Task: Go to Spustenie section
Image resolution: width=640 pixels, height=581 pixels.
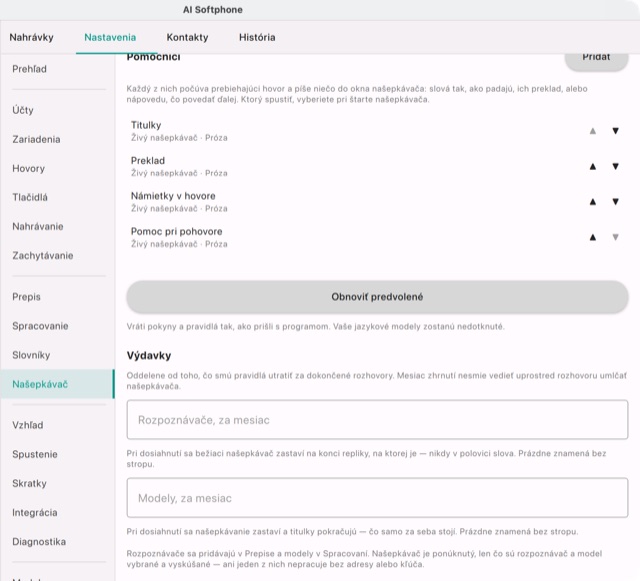Action: [x=58, y=454]
